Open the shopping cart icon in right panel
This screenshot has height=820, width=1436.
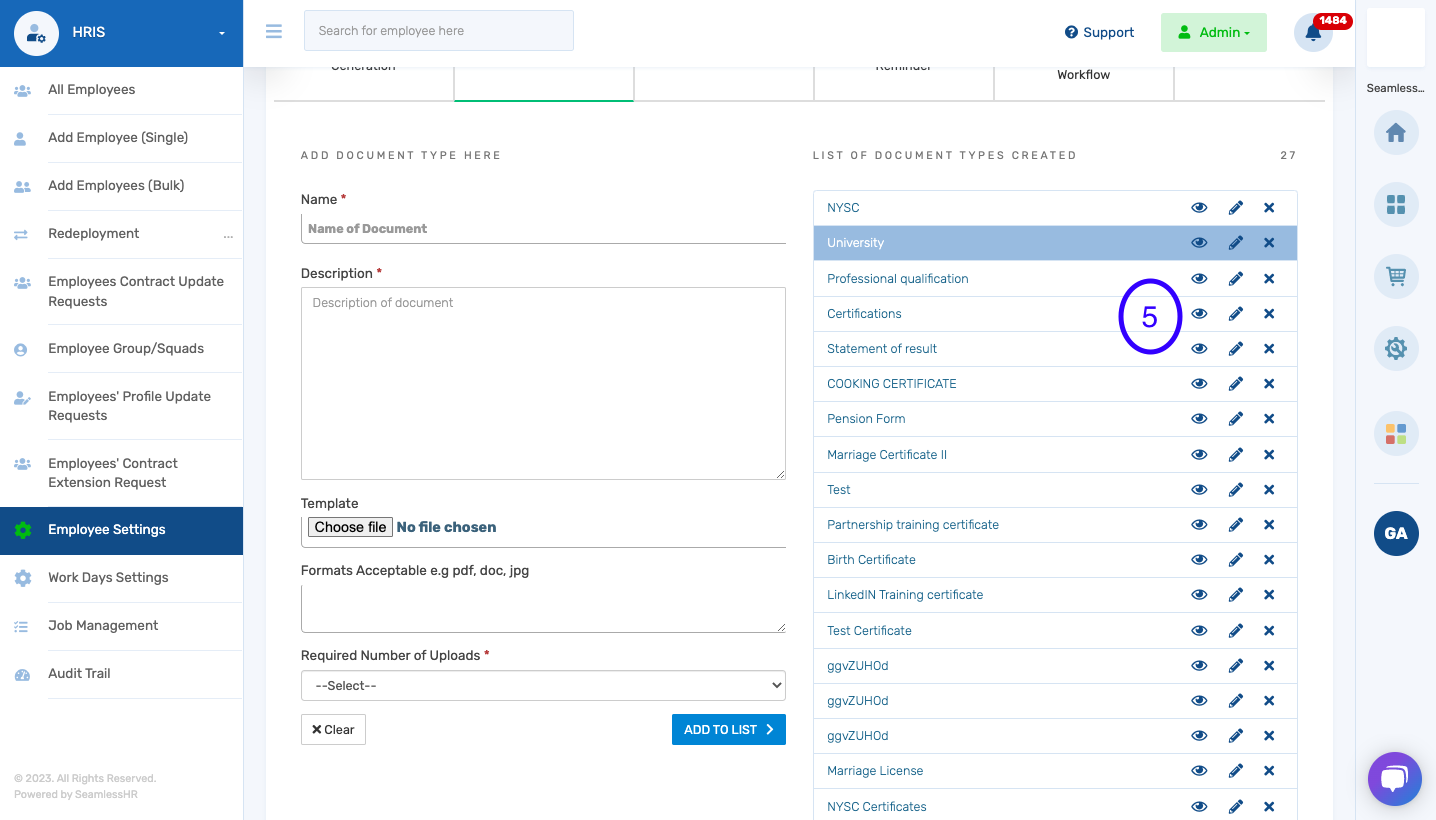1396,276
